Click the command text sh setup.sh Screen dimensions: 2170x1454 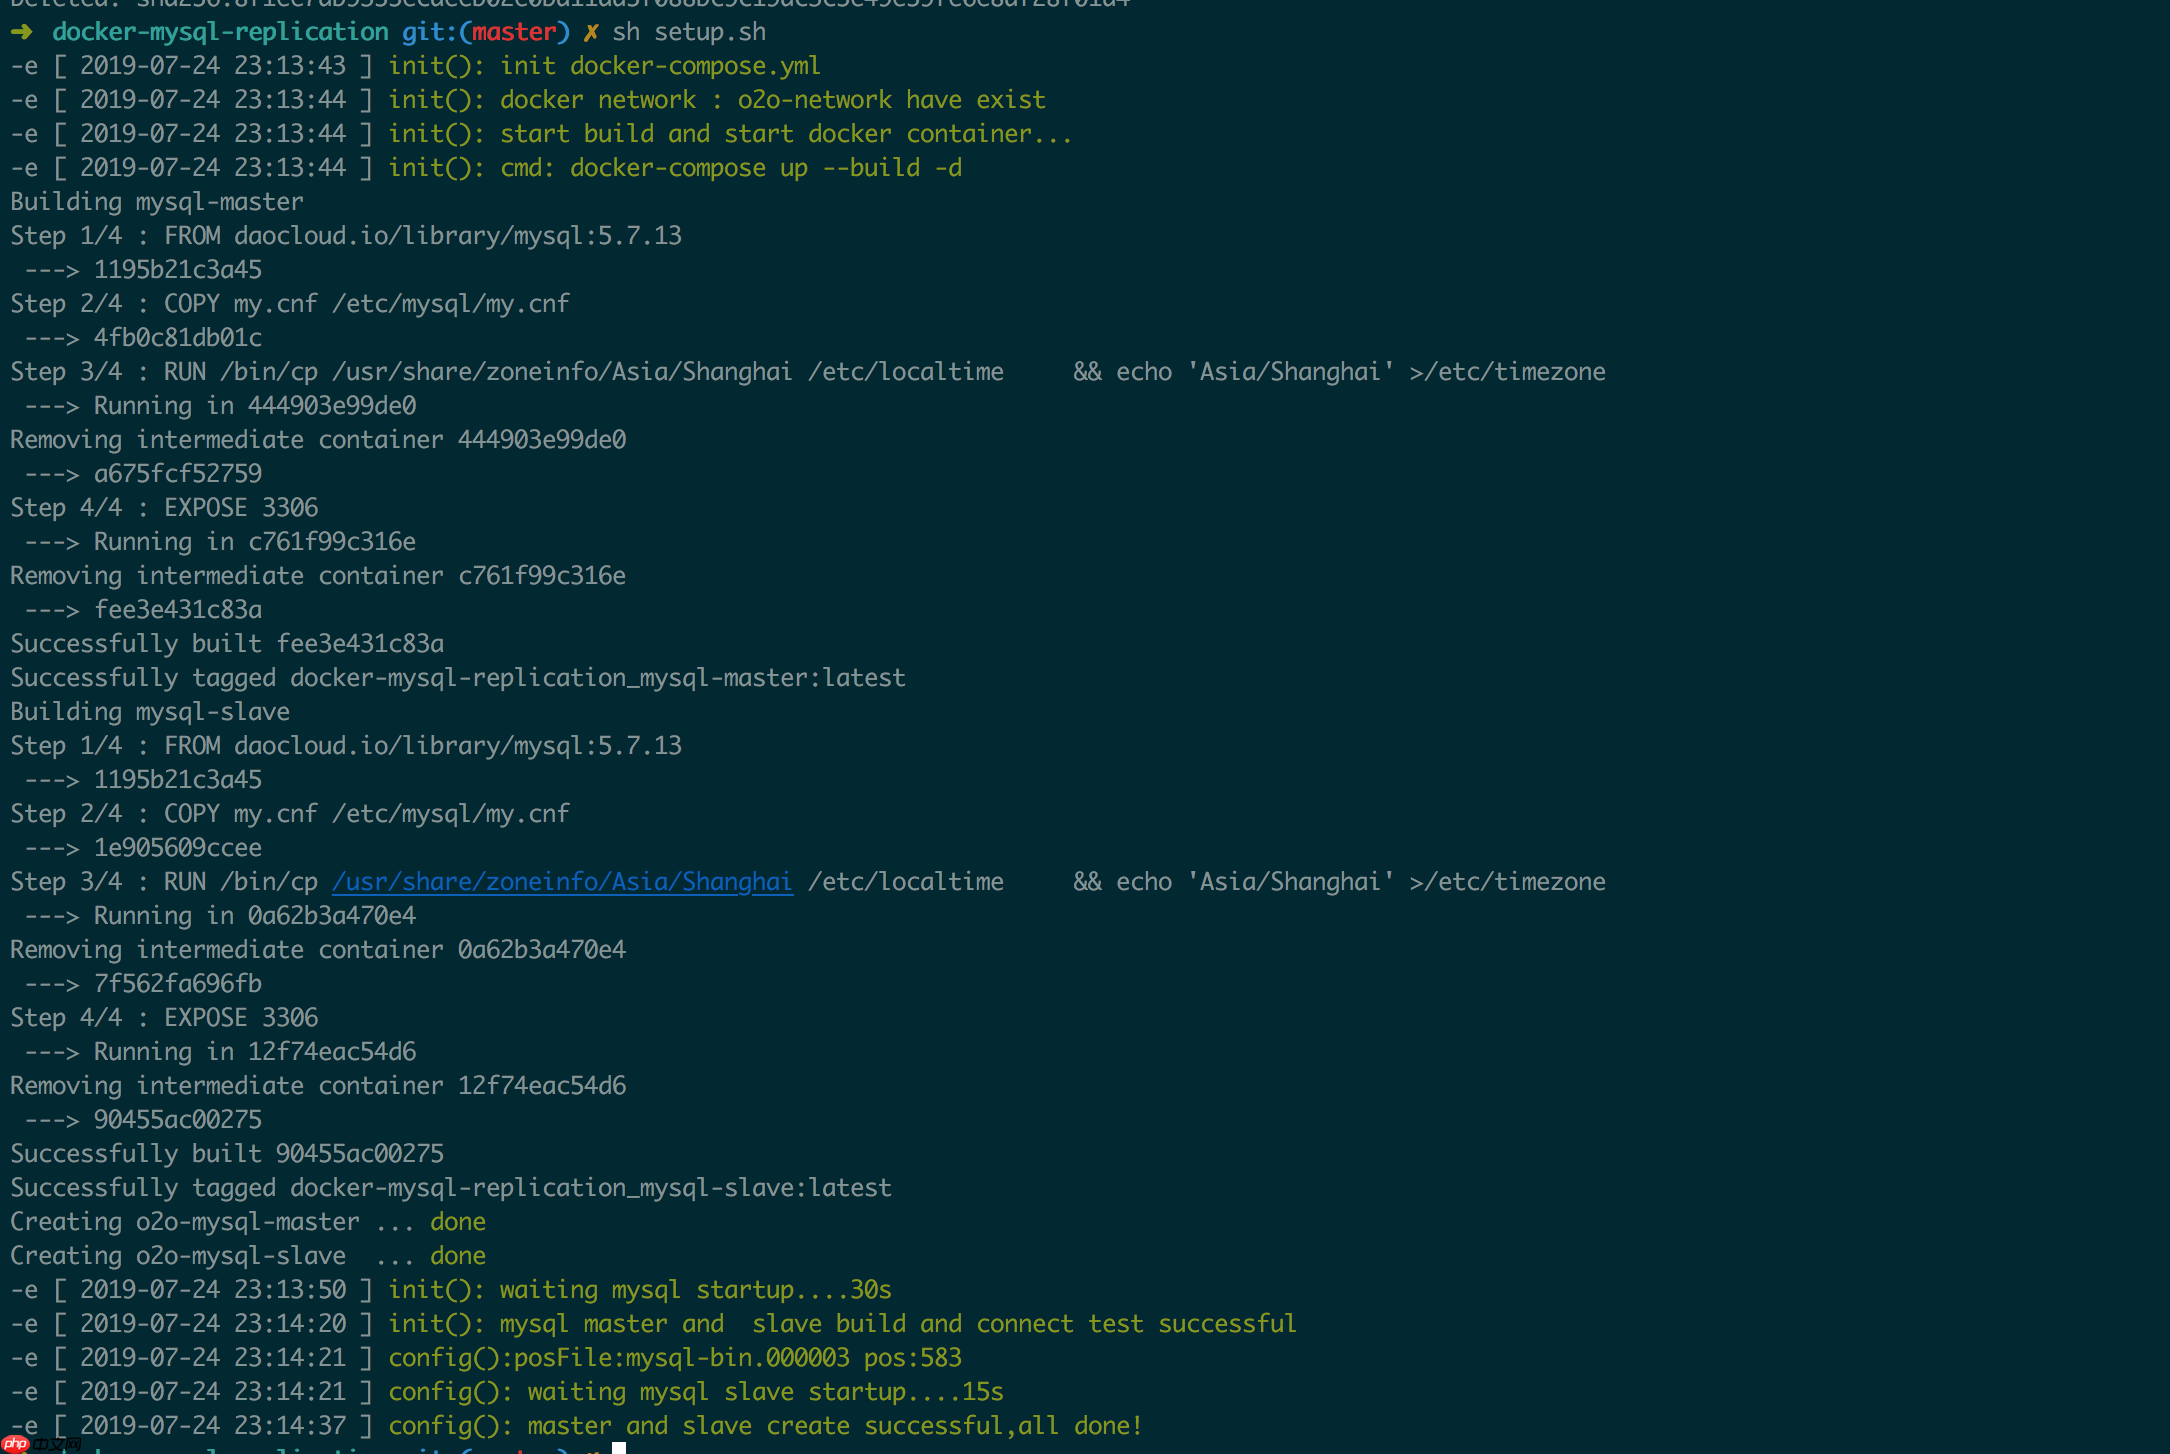pyautogui.click(x=690, y=31)
